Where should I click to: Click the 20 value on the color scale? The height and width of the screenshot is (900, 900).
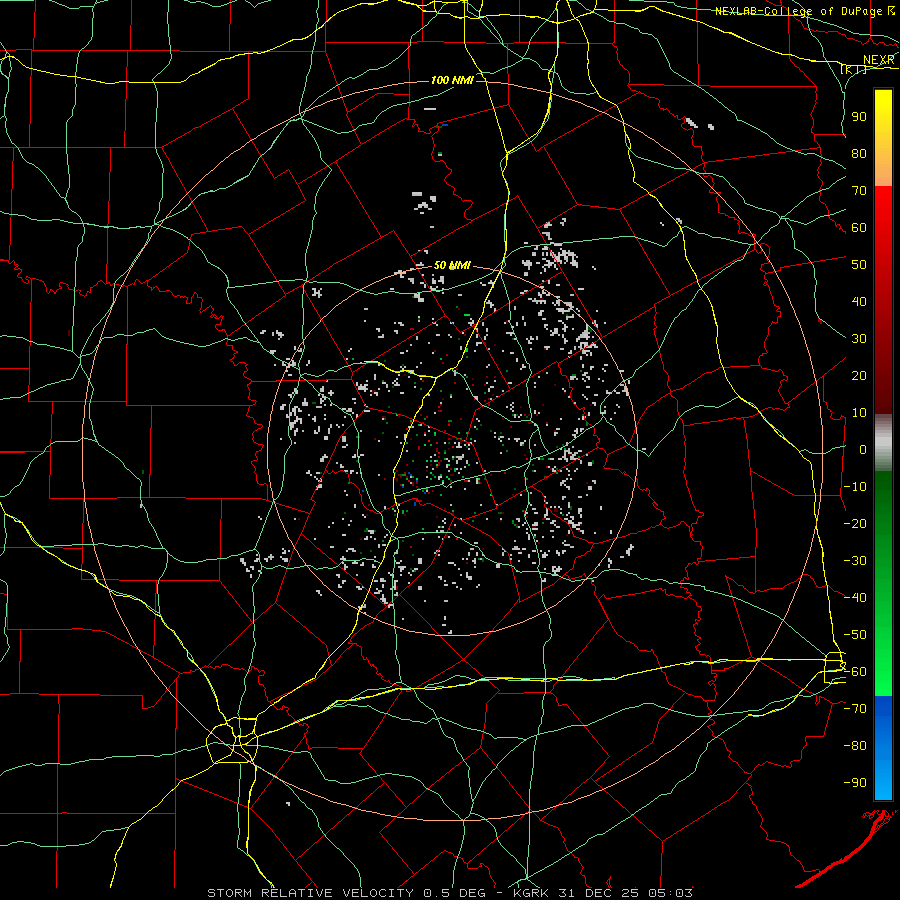(859, 375)
